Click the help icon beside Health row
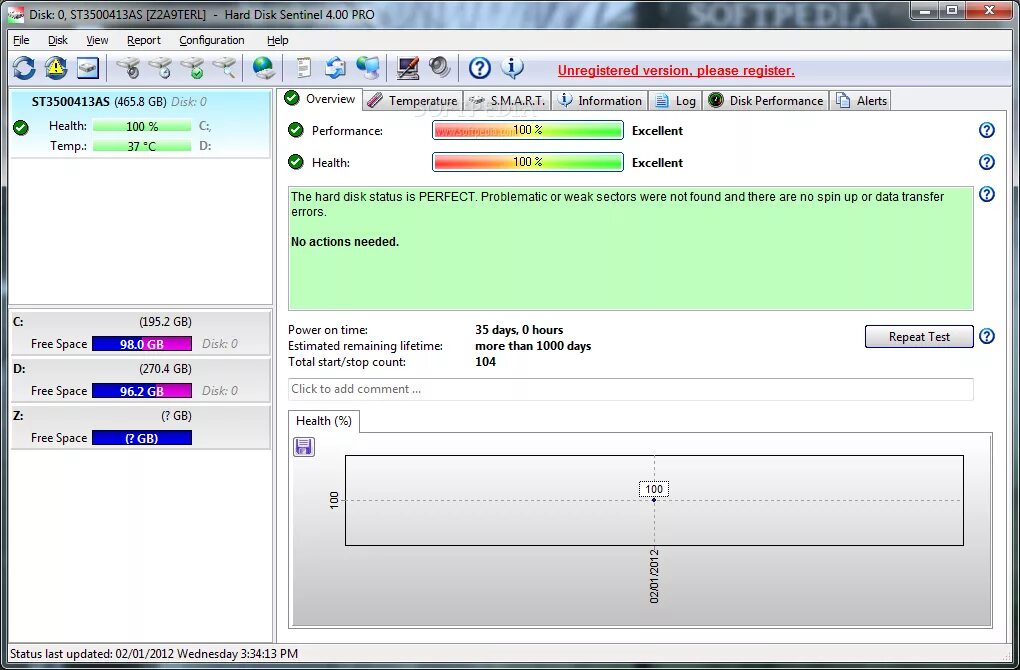Screen dimensions: 1020x670 tap(987, 162)
